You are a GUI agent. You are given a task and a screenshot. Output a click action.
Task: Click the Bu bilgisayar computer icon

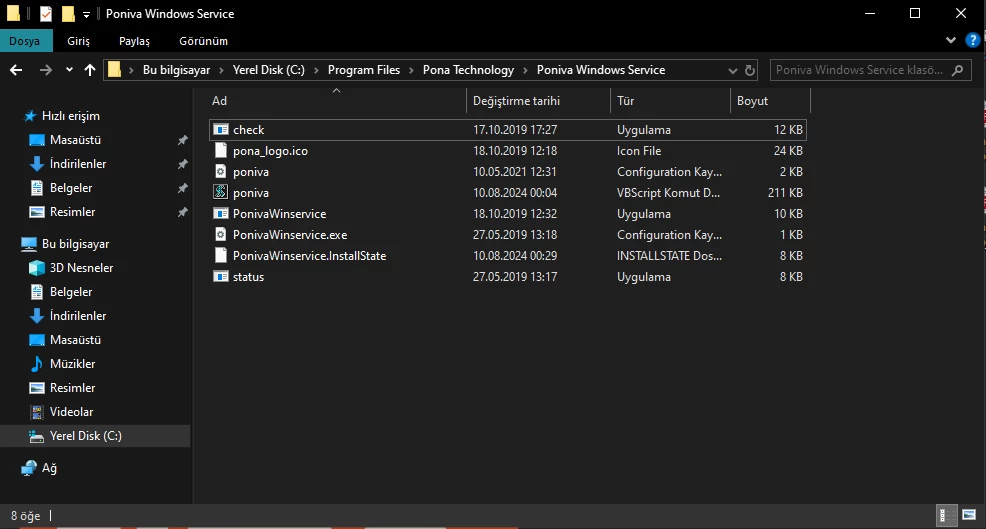29,244
